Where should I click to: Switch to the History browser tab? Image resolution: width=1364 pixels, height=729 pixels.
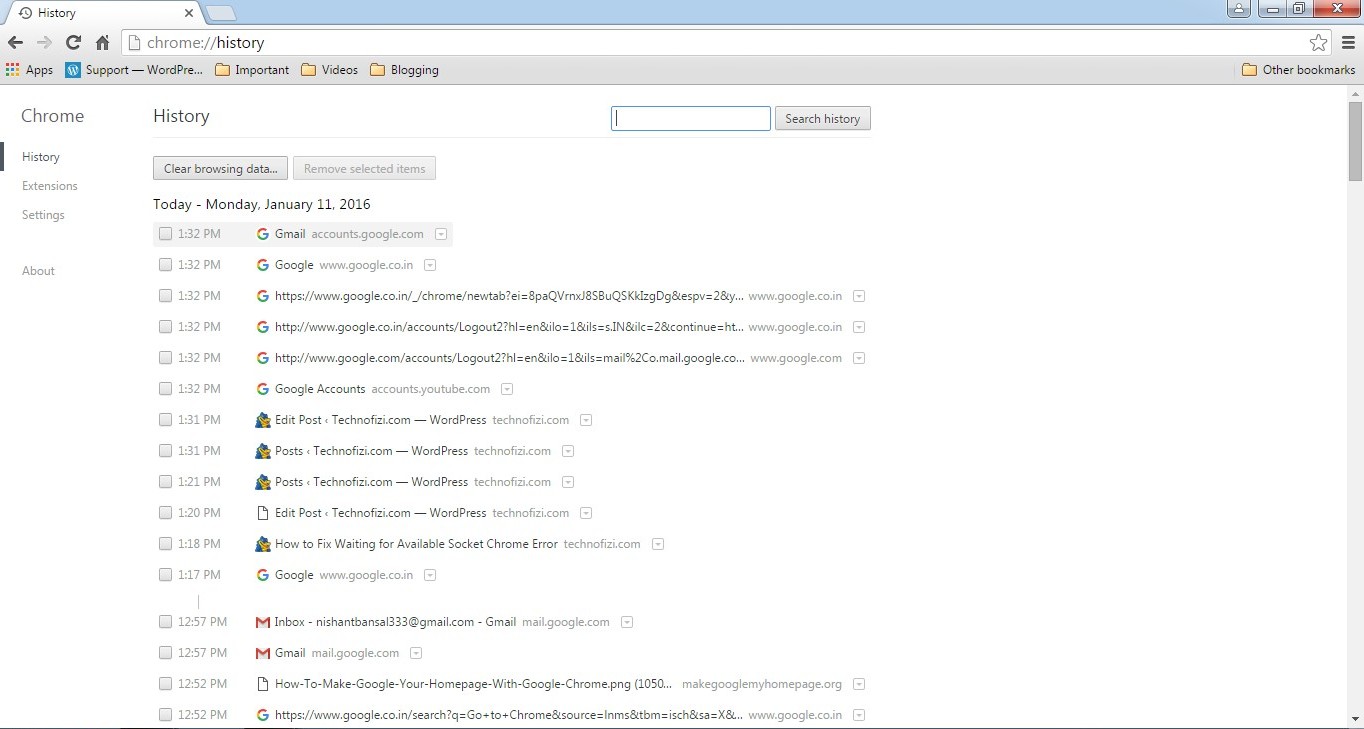(x=103, y=13)
